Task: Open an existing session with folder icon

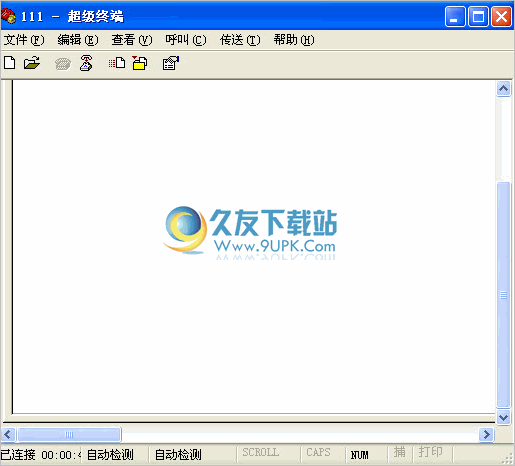Action: [x=32, y=63]
